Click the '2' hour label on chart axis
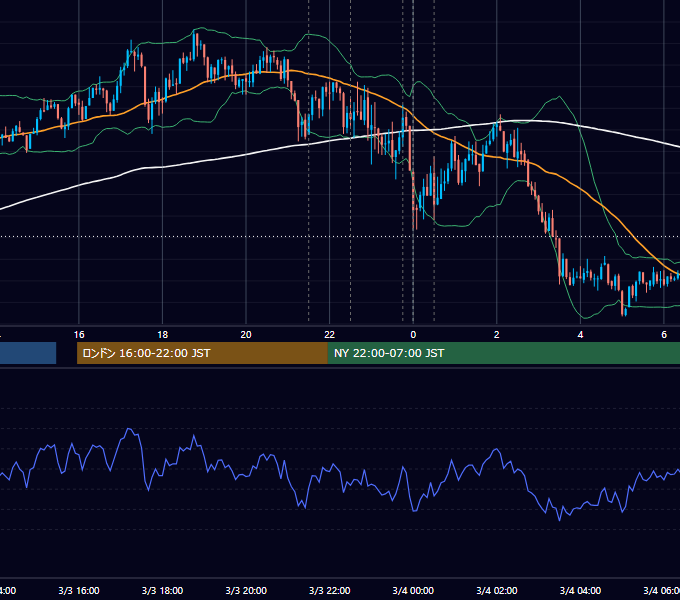 point(497,335)
